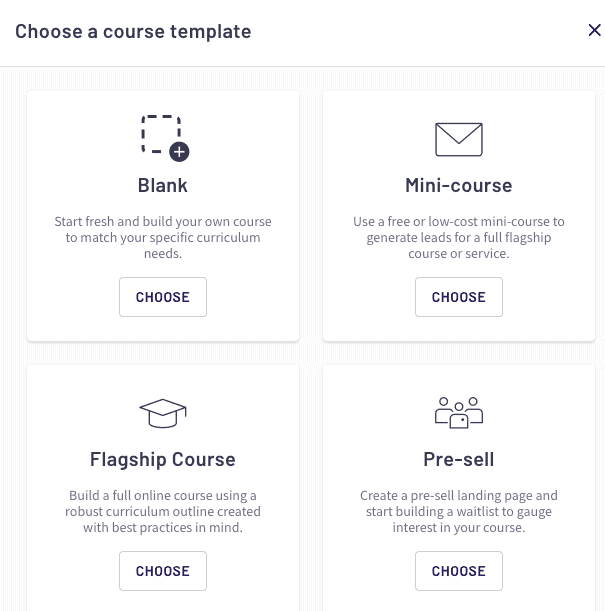Choose the Mini-course template
This screenshot has height=611, width=605.
pyautogui.click(x=459, y=297)
